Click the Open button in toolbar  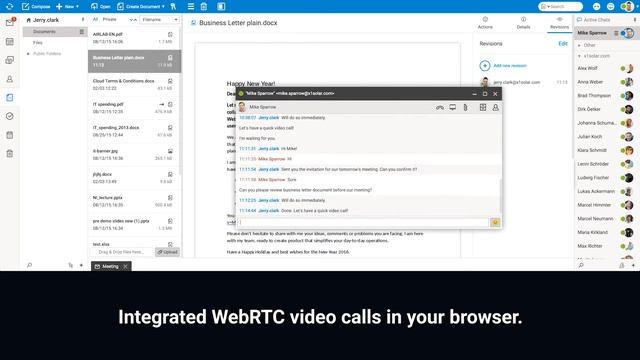pyautogui.click(x=100, y=7)
